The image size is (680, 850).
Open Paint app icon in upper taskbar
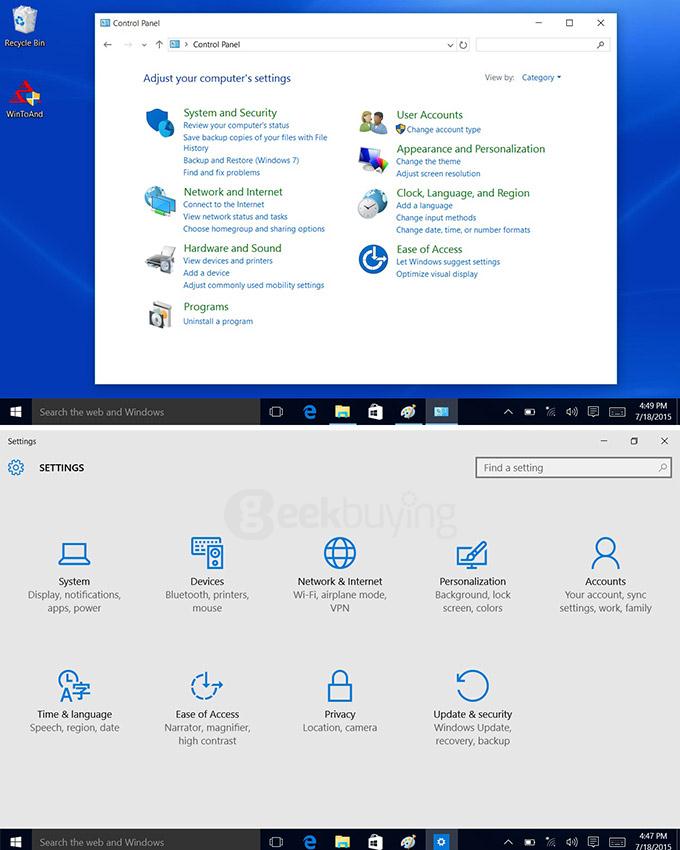(408, 412)
